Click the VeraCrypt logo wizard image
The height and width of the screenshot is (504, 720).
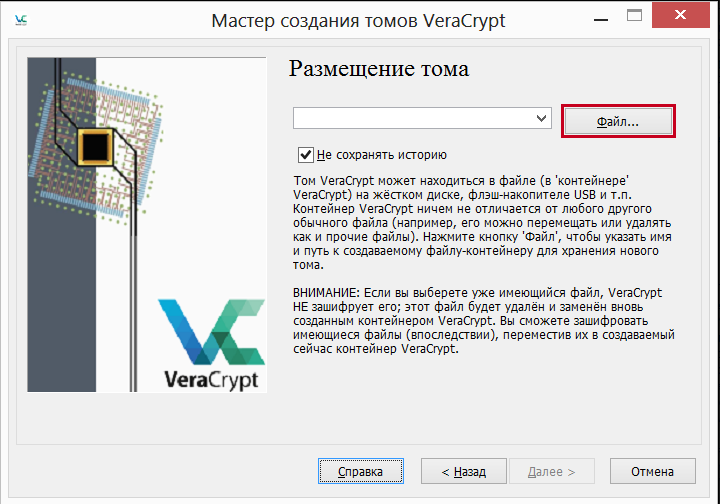[x=147, y=224]
